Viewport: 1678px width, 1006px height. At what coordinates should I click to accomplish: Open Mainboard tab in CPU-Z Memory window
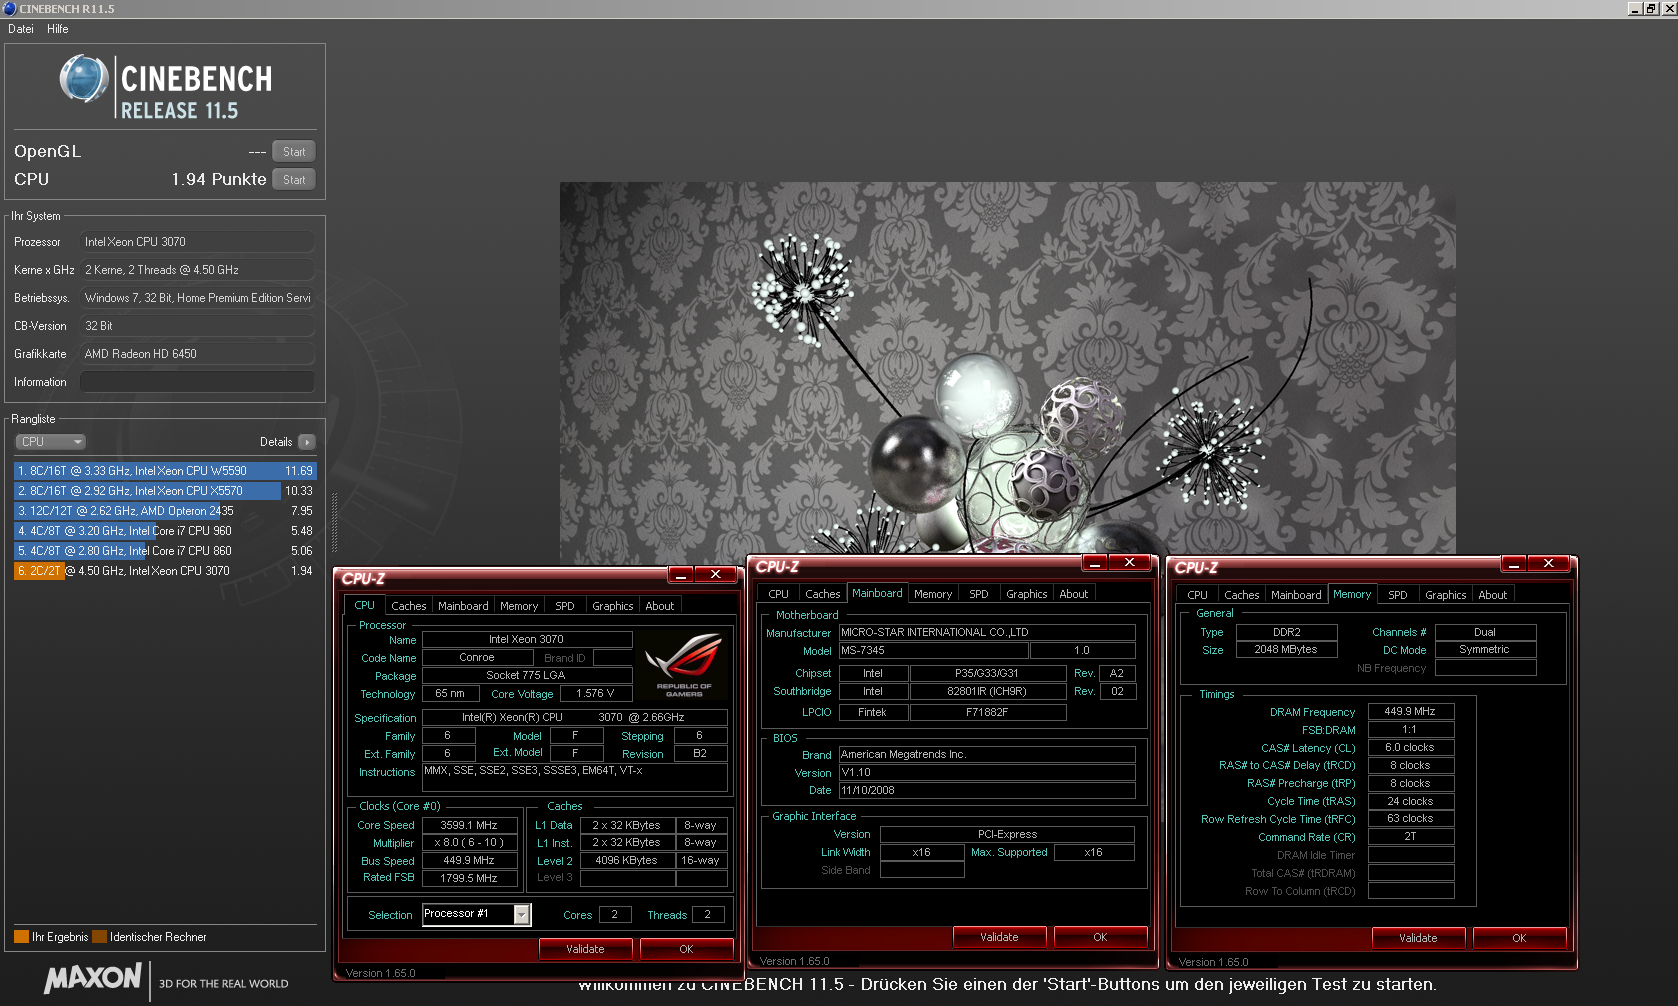[x=1296, y=595]
